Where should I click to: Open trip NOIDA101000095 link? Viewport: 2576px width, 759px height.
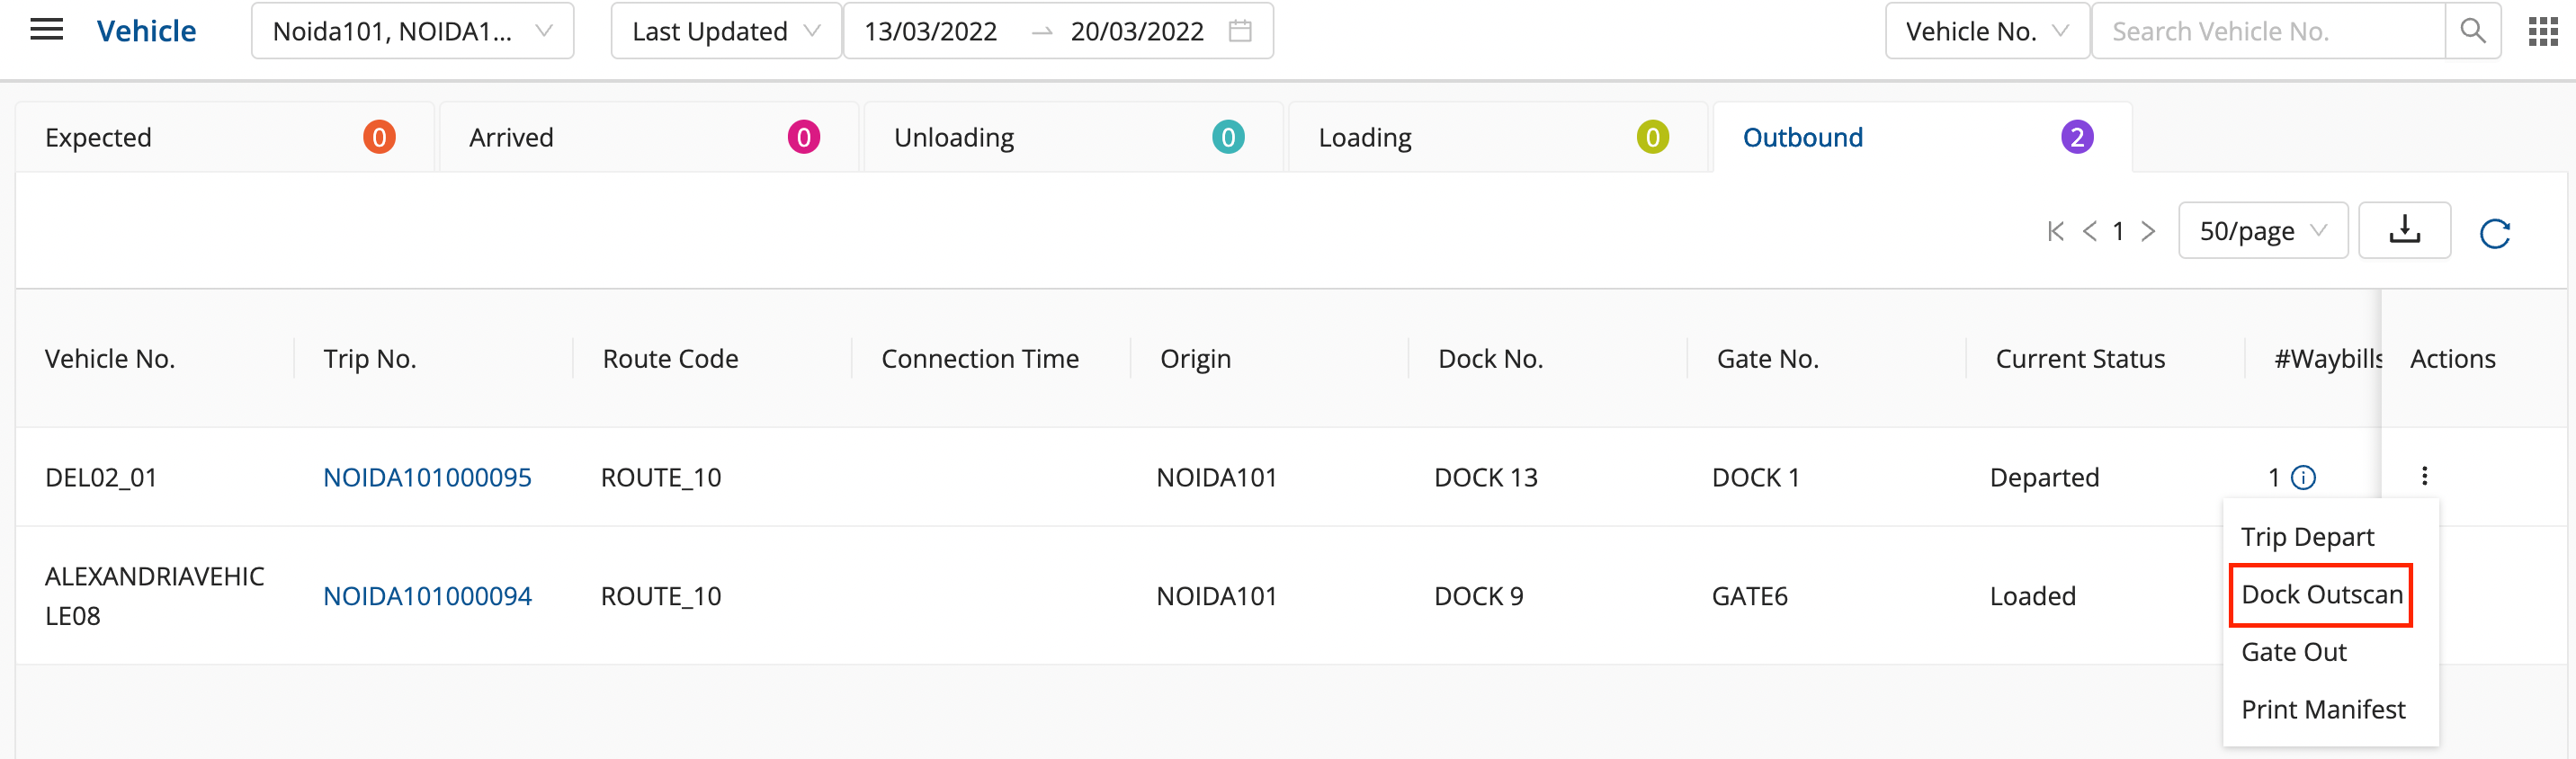(427, 477)
